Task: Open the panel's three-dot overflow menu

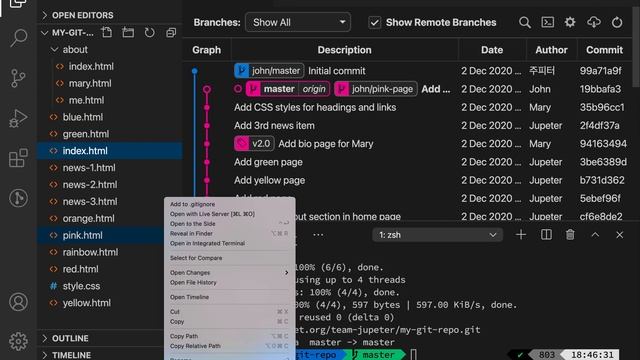Action: (x=318, y=235)
